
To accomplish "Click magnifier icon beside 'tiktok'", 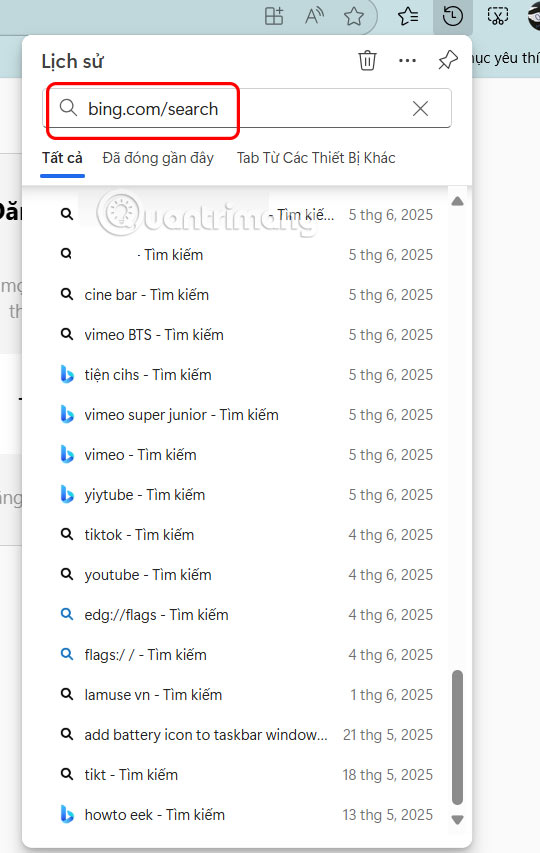I will pos(67,534).
